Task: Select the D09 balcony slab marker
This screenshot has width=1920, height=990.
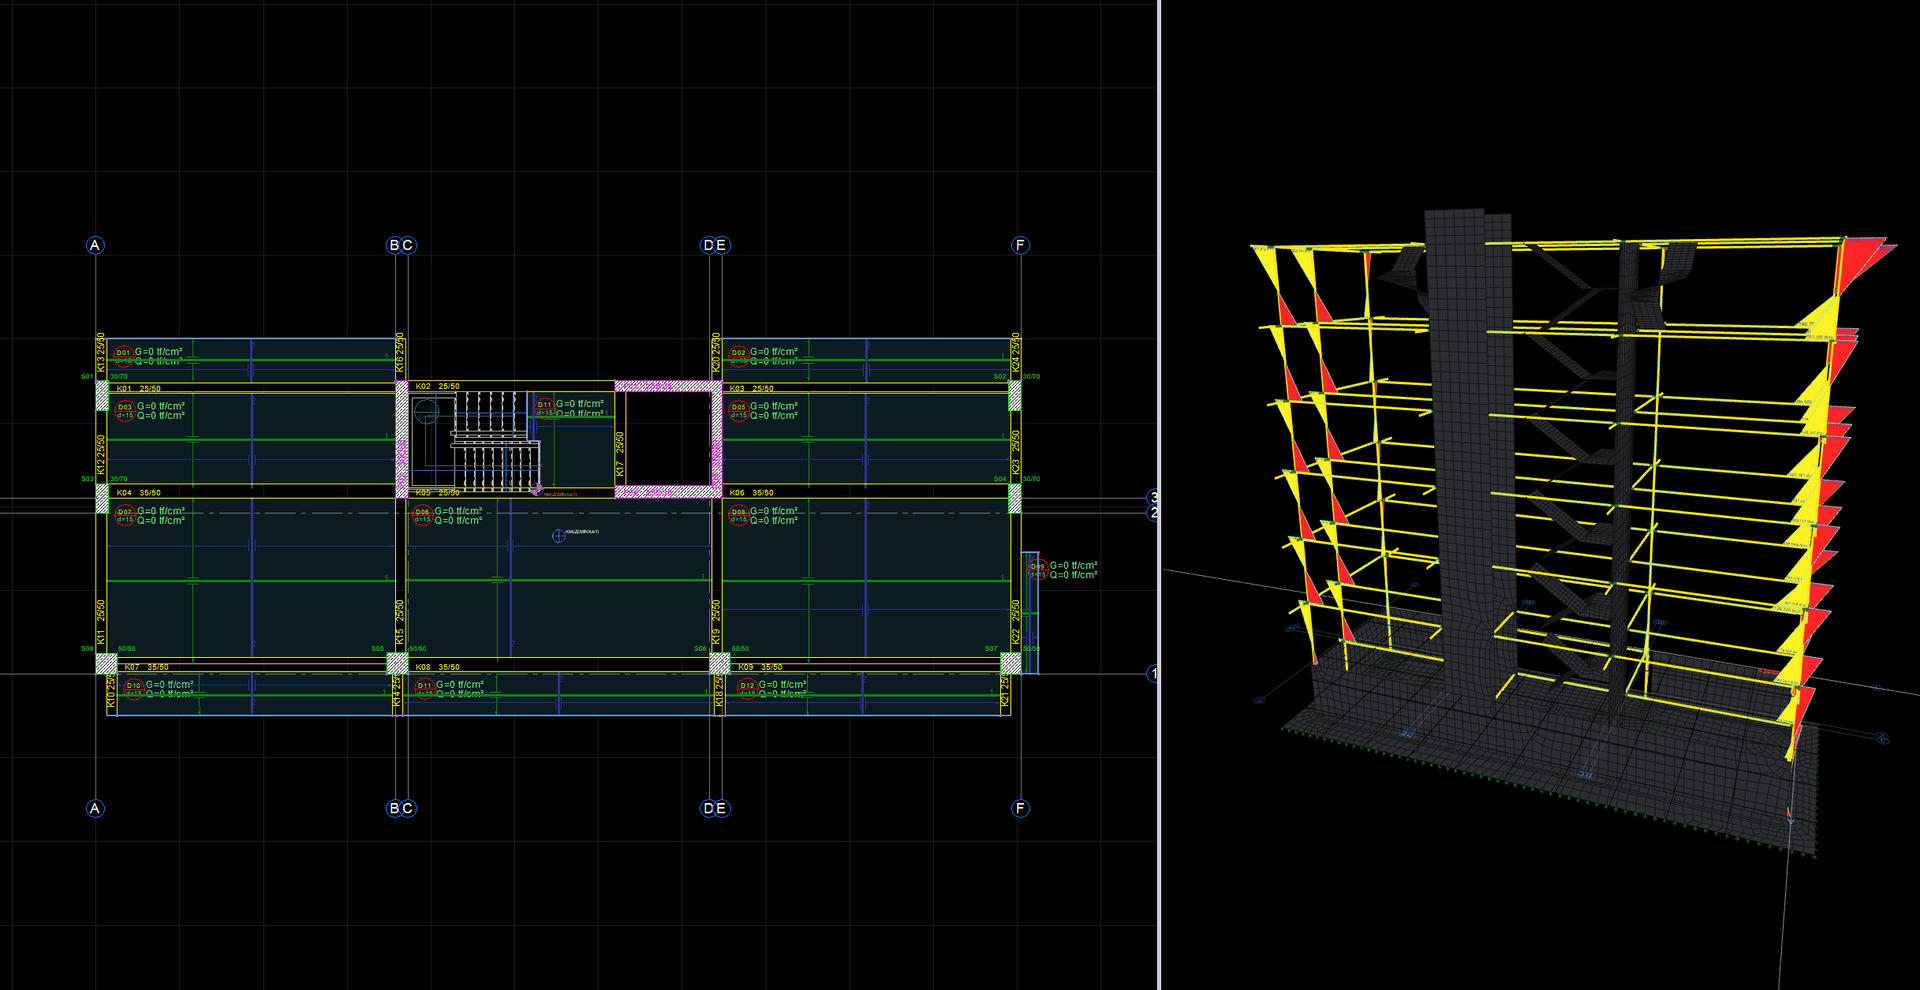Action: click(x=1037, y=570)
